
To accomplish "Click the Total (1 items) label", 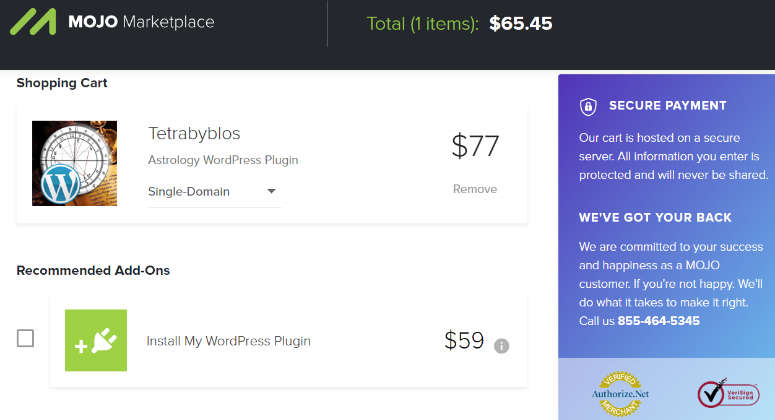I will 423,23.
